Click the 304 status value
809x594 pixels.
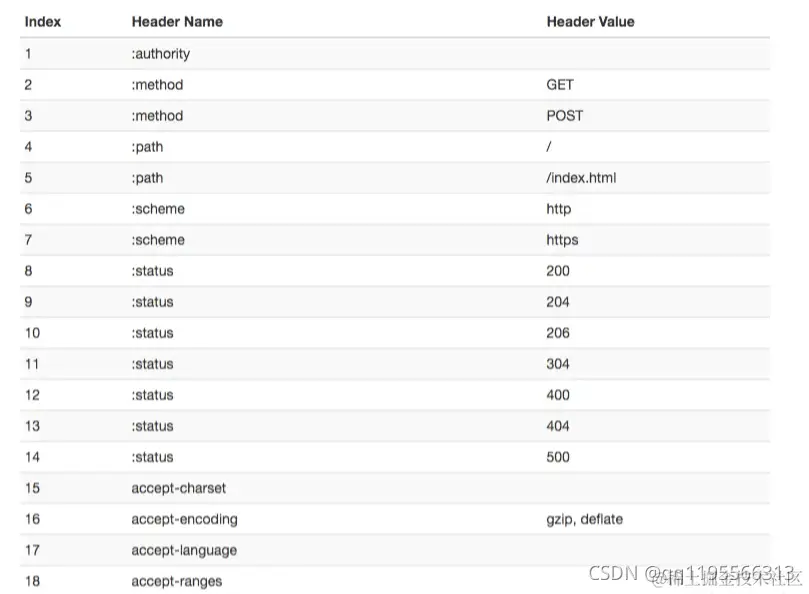click(x=558, y=364)
